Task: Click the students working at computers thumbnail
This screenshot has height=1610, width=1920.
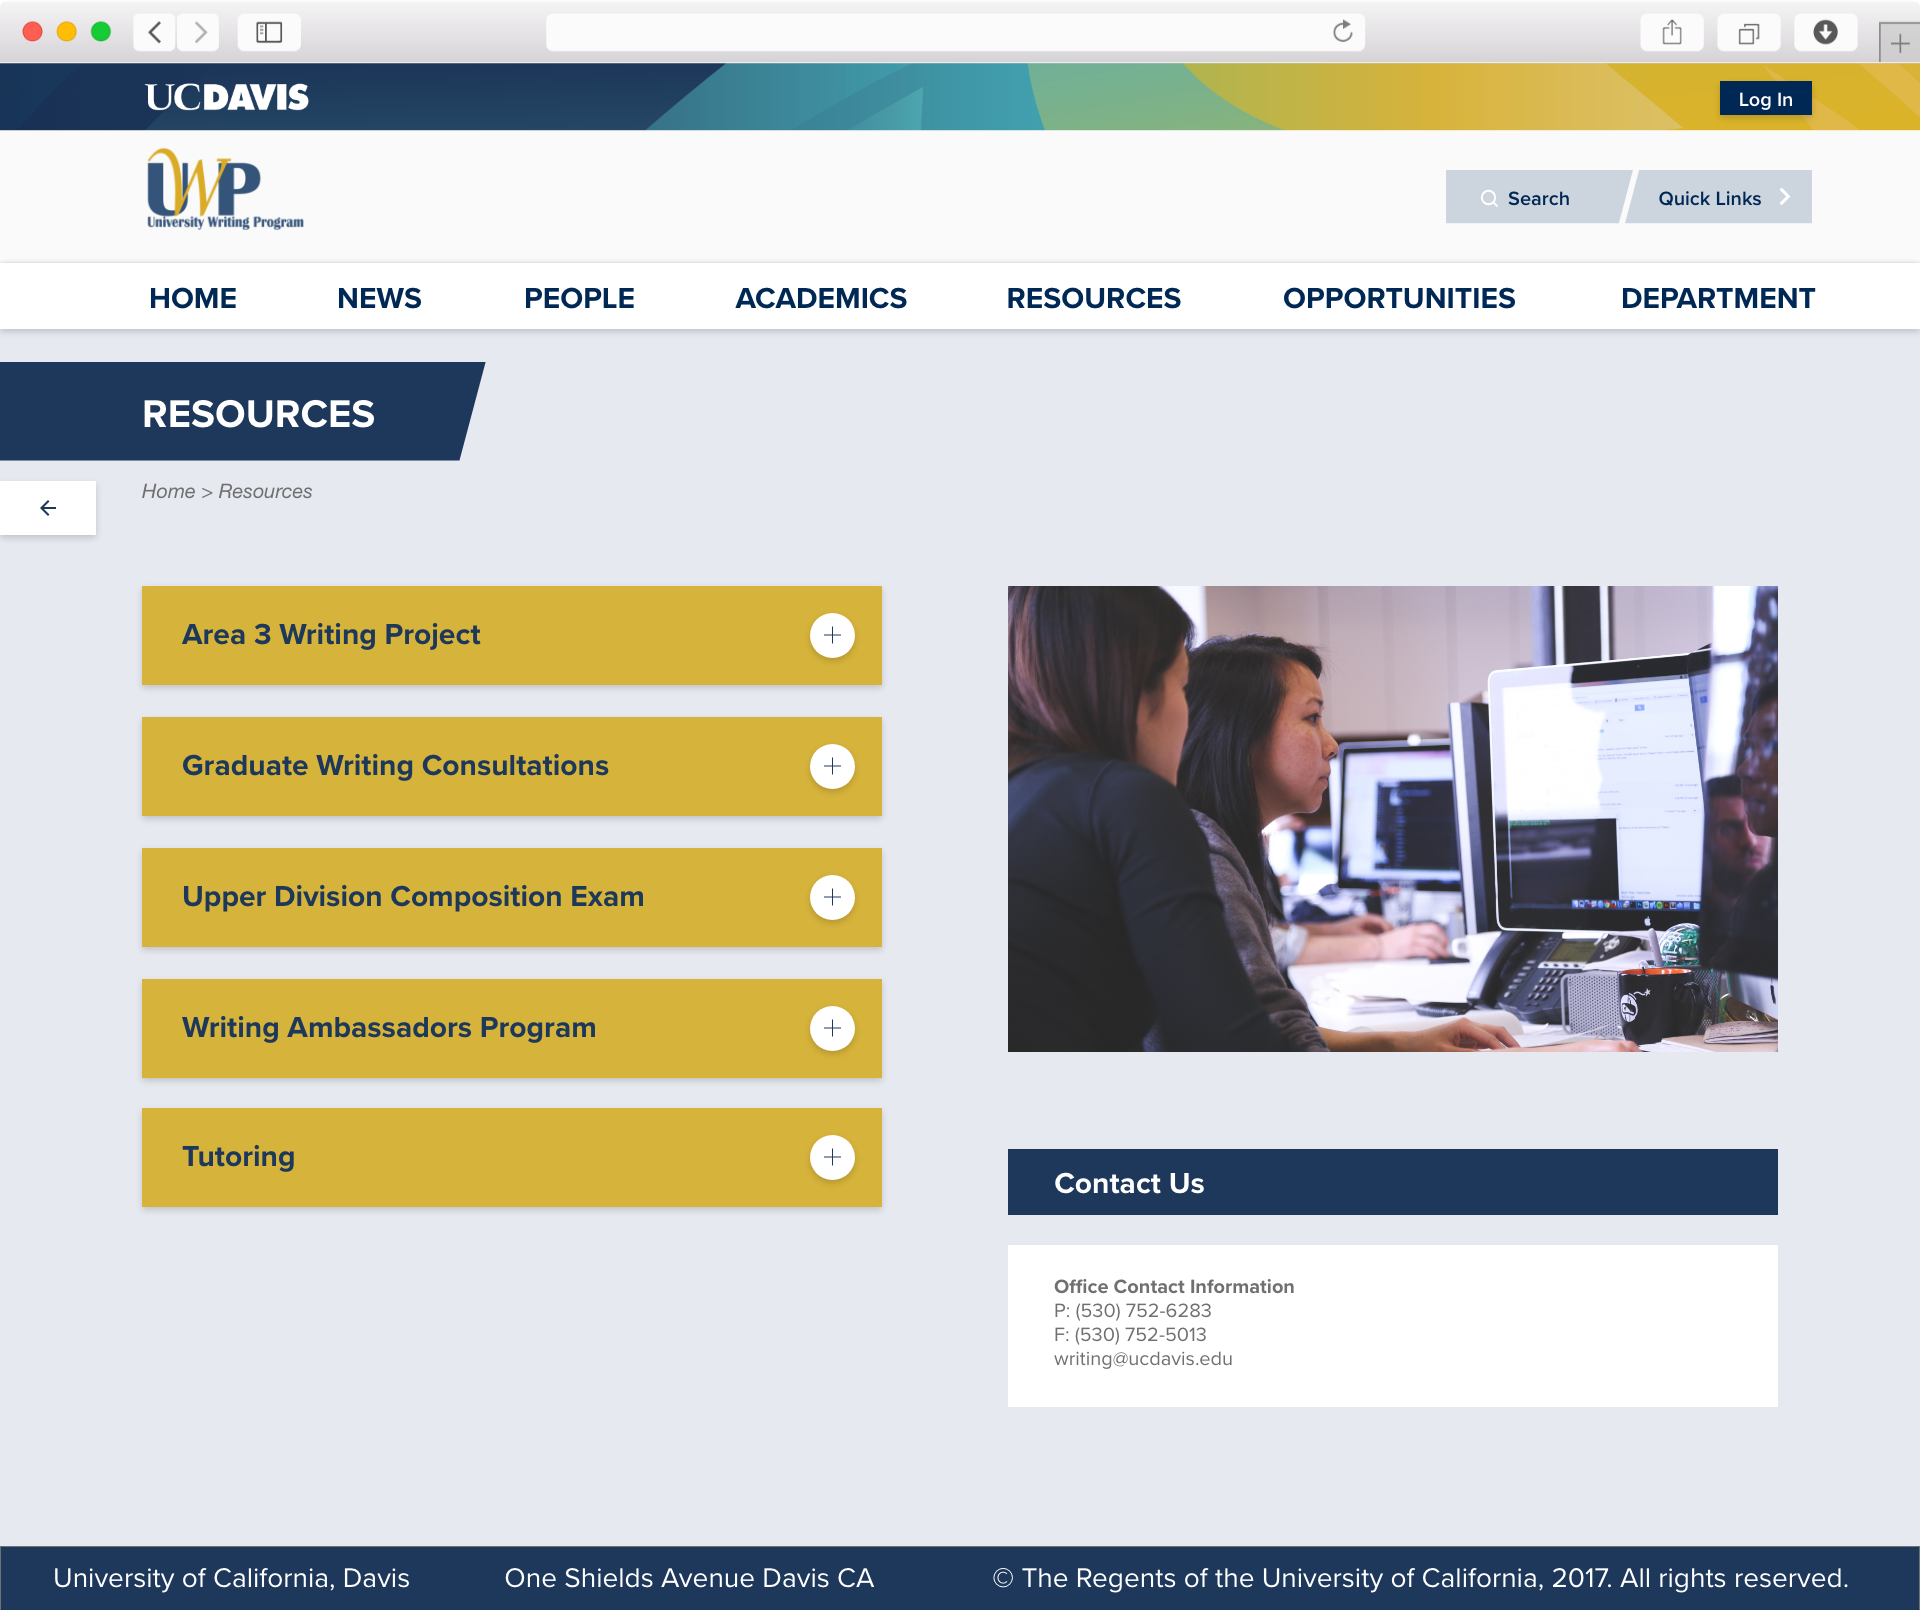Action: 1390,818
